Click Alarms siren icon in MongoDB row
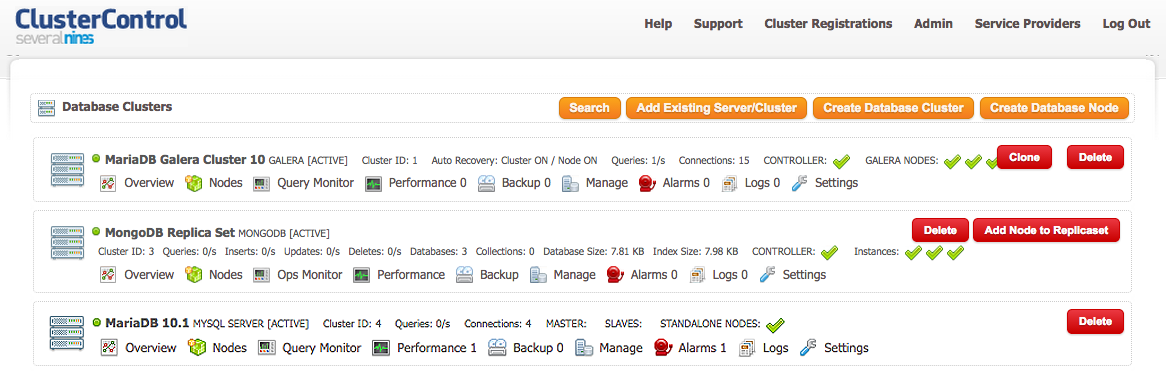 pos(615,275)
